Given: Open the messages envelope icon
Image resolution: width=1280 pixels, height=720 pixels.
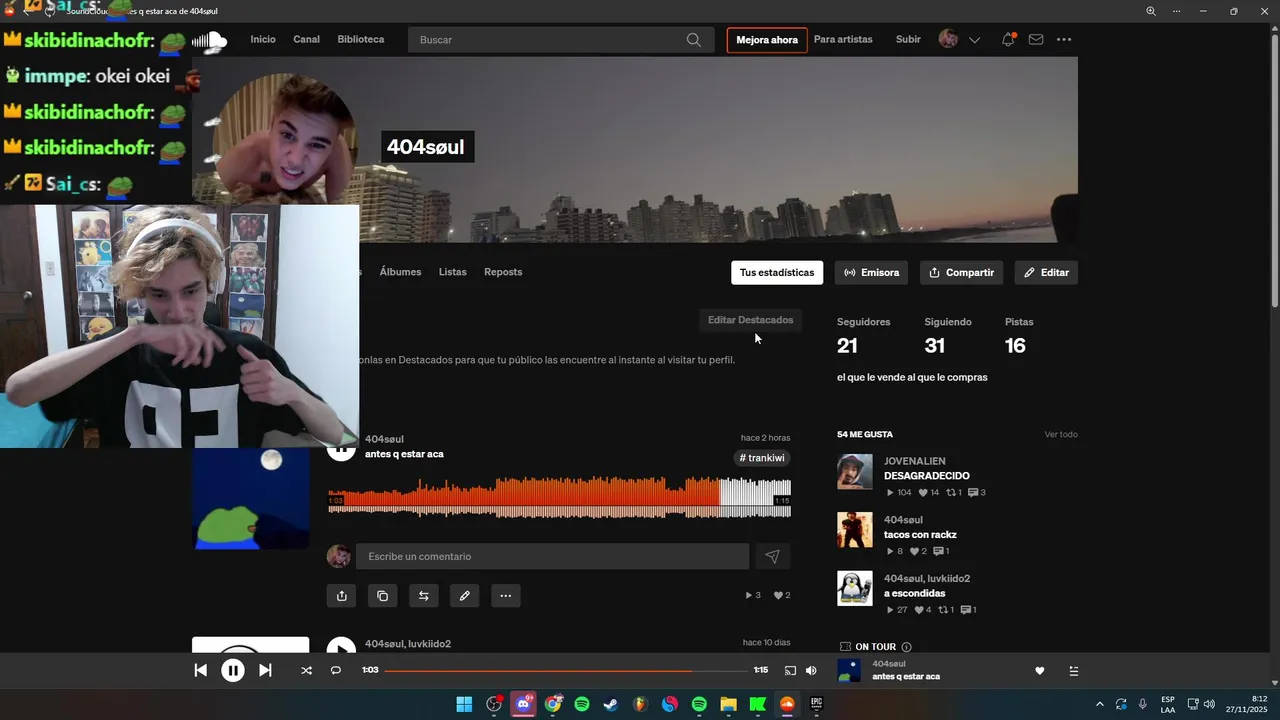Looking at the screenshot, I should (x=1036, y=40).
